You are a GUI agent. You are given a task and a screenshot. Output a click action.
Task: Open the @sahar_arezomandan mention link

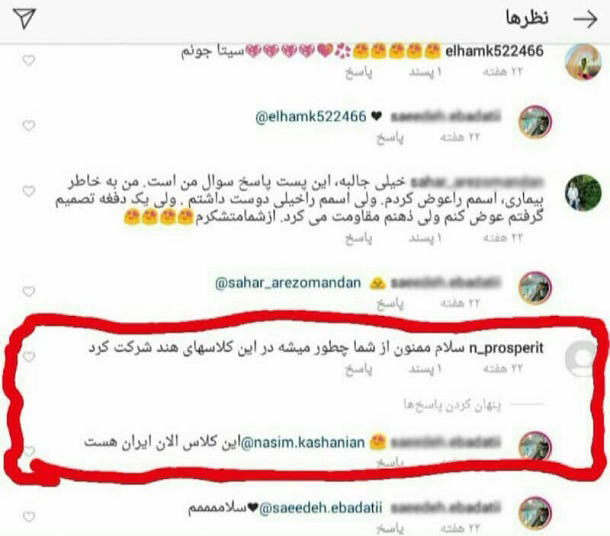point(288,283)
